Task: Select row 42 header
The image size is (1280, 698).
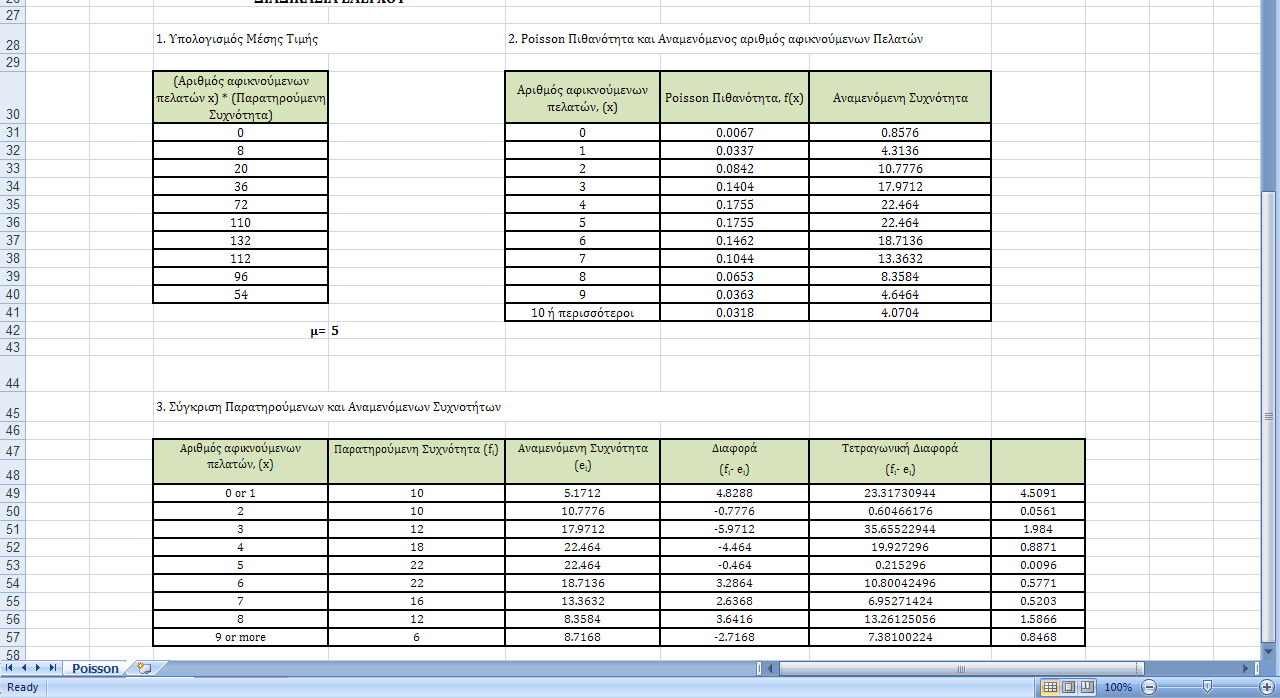Action: [14, 330]
